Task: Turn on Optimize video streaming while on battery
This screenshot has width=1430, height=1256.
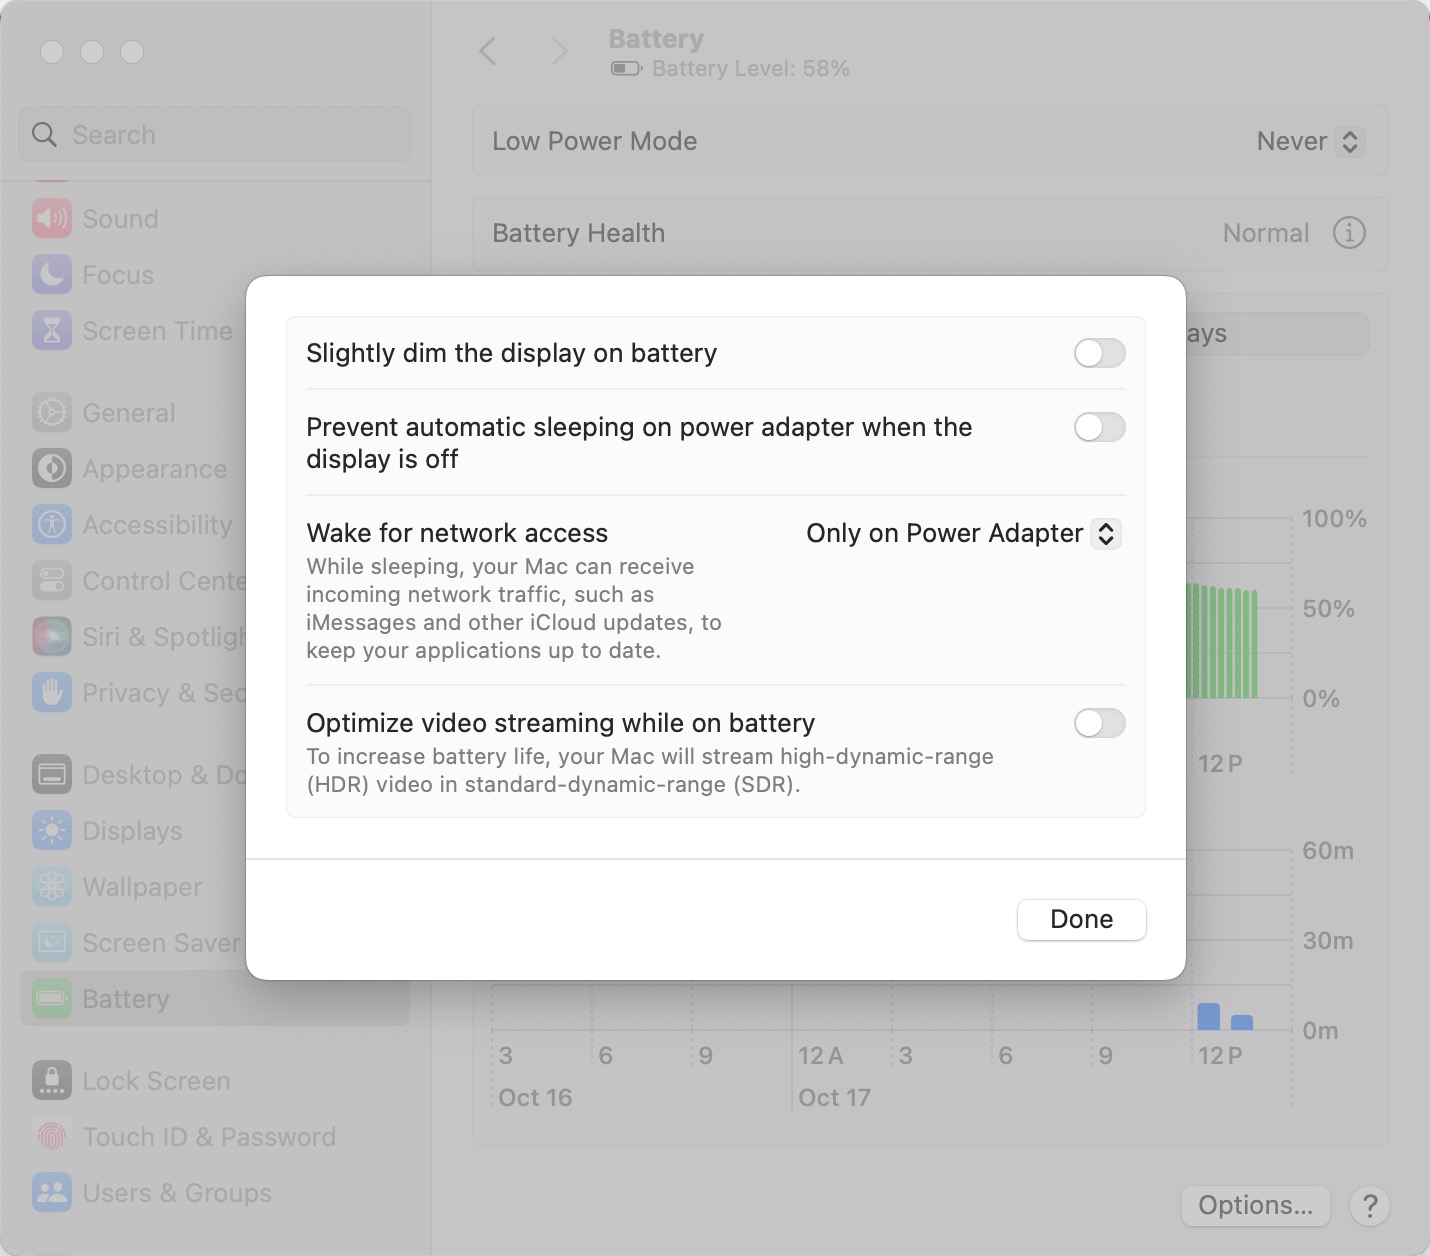Action: coord(1099,723)
